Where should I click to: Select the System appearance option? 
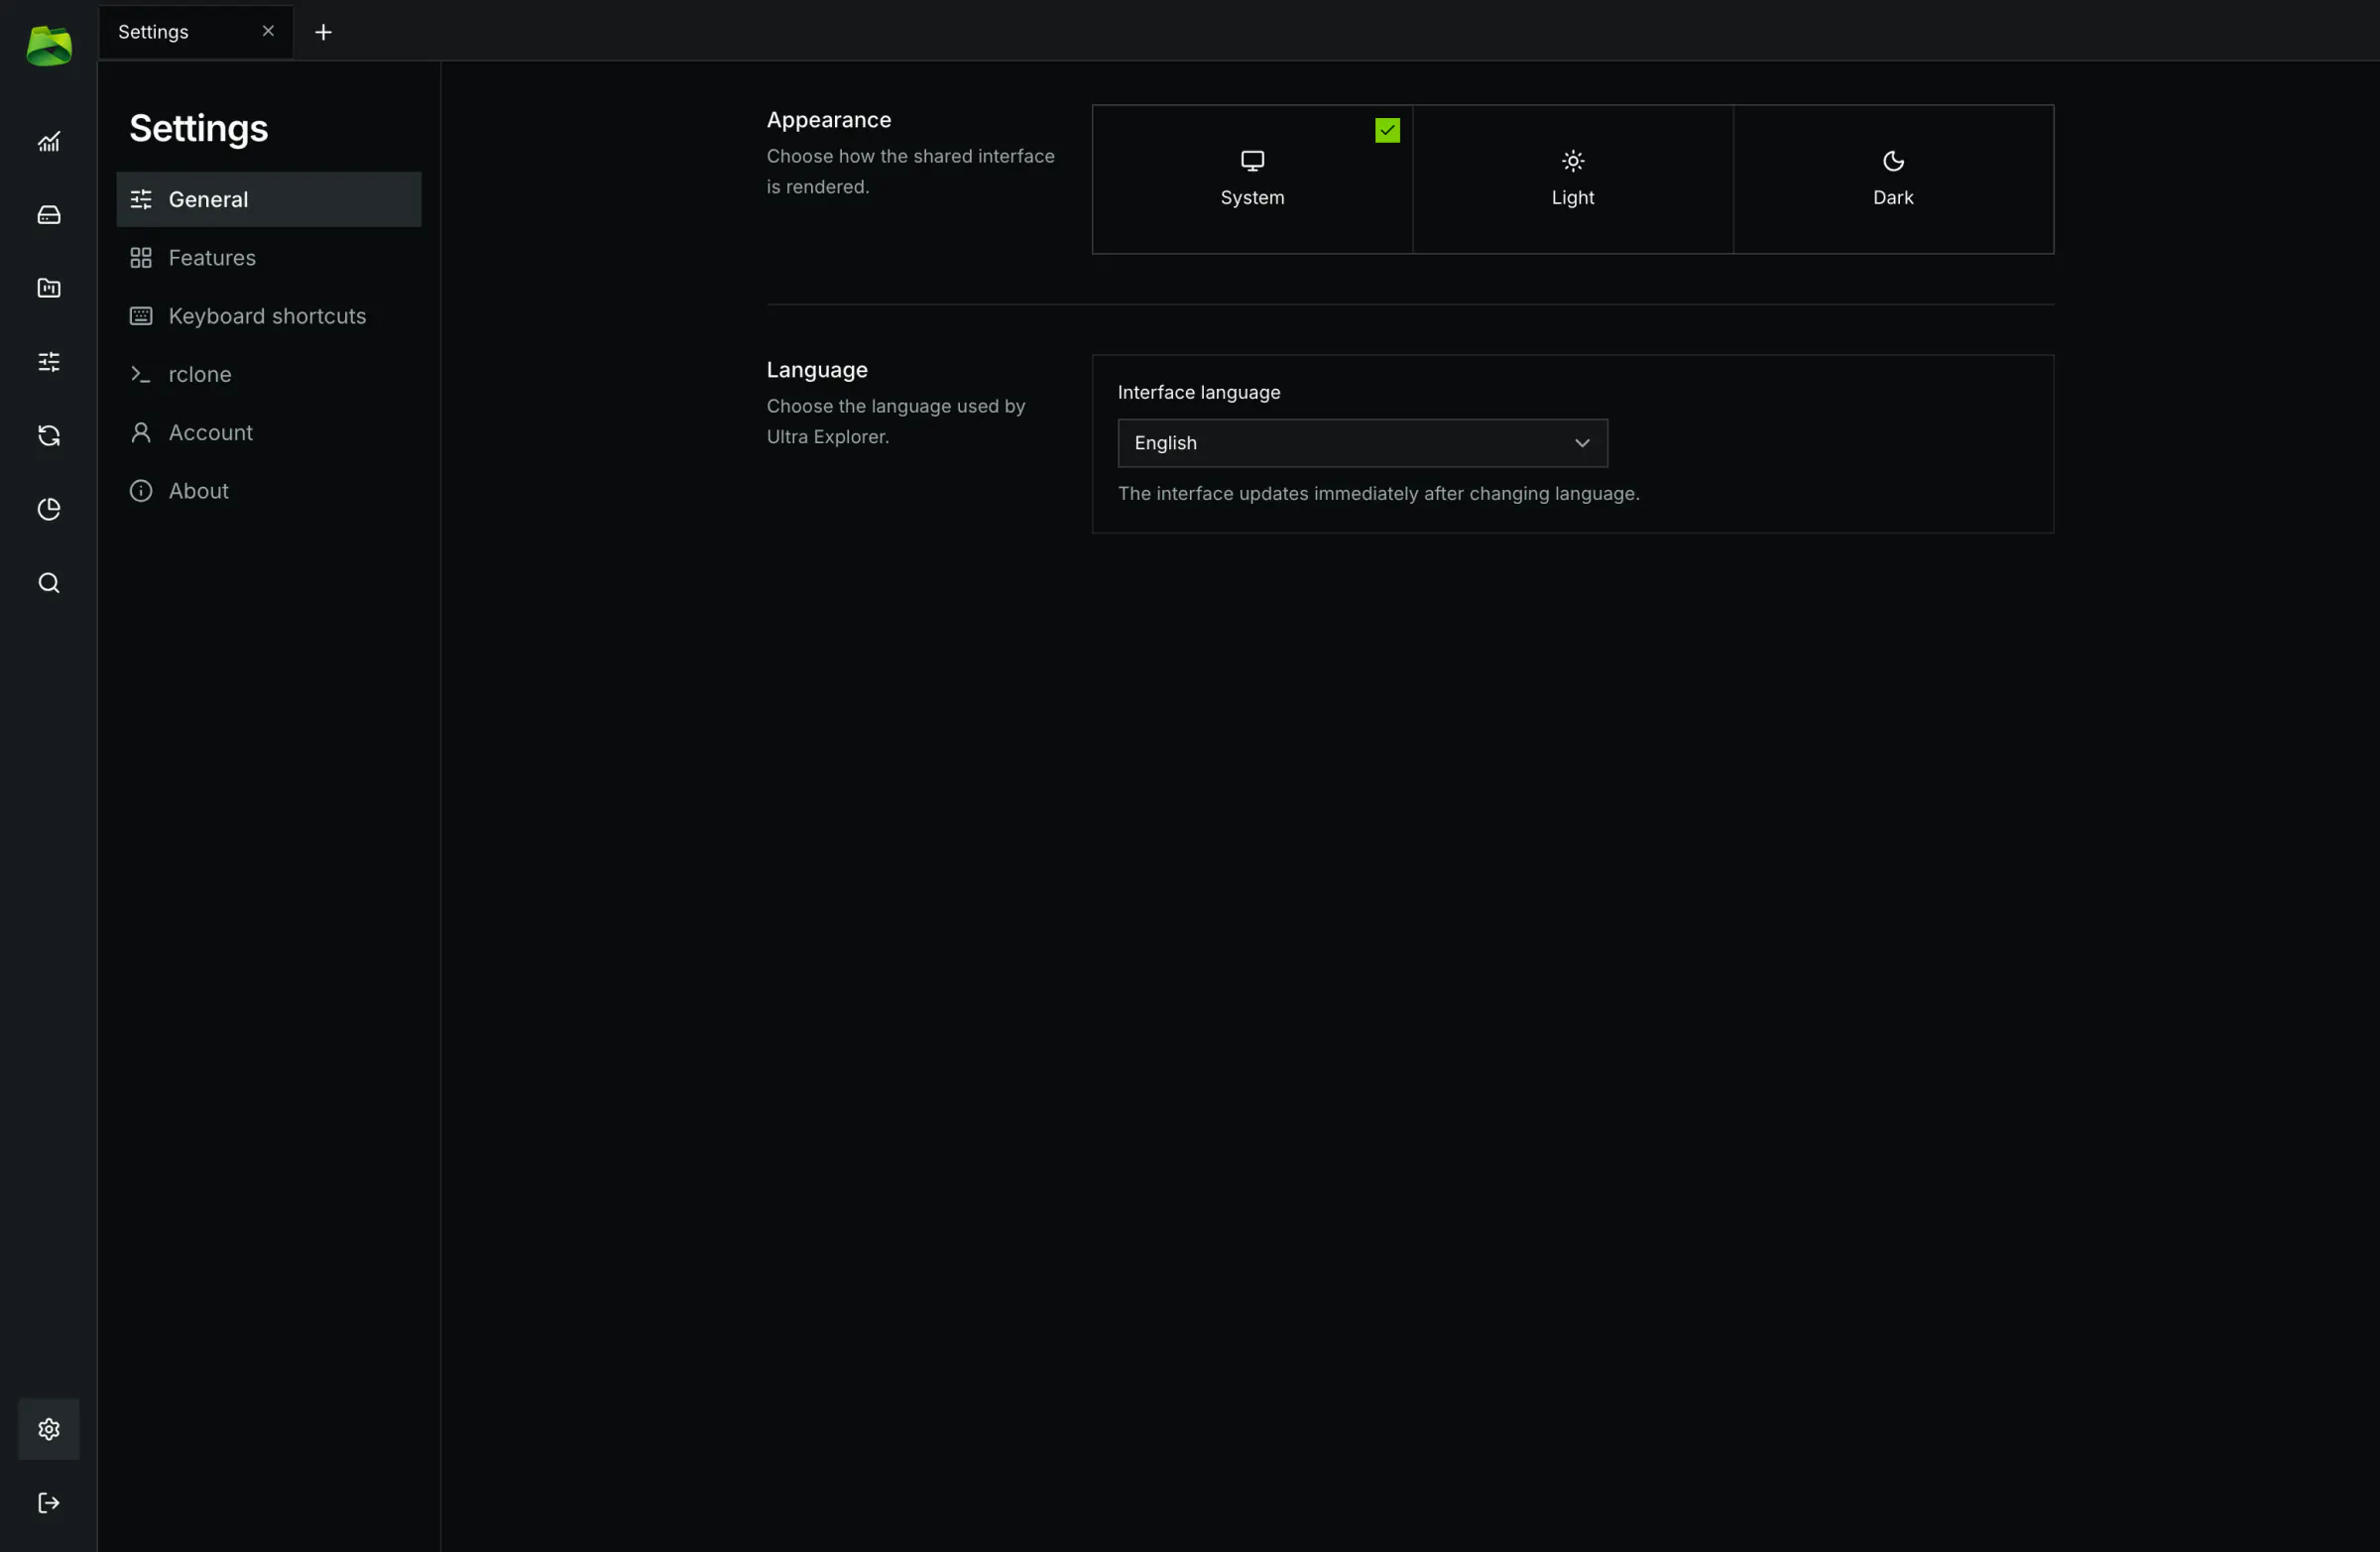[x=1252, y=179]
